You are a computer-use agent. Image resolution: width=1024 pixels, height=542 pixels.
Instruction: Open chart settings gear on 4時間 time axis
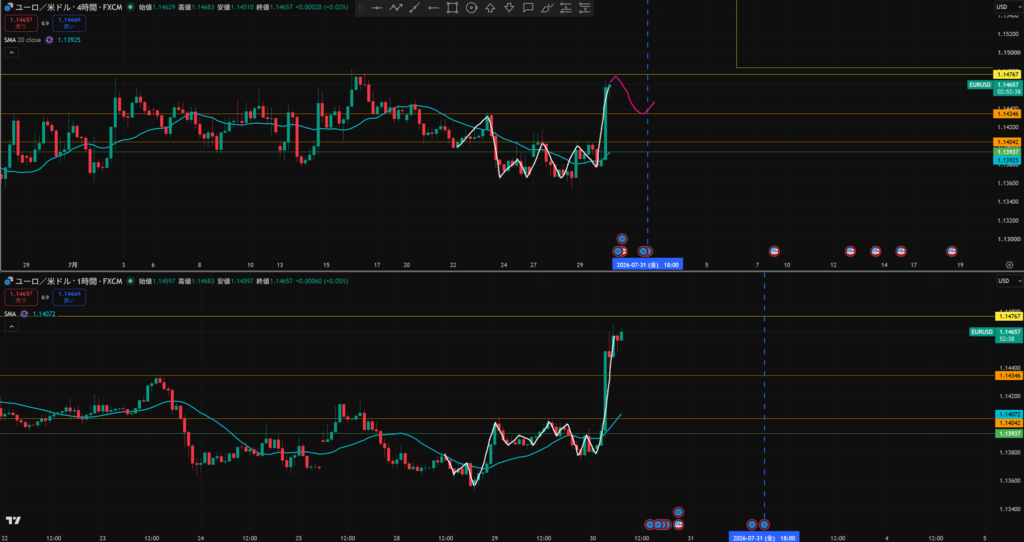[1010, 265]
